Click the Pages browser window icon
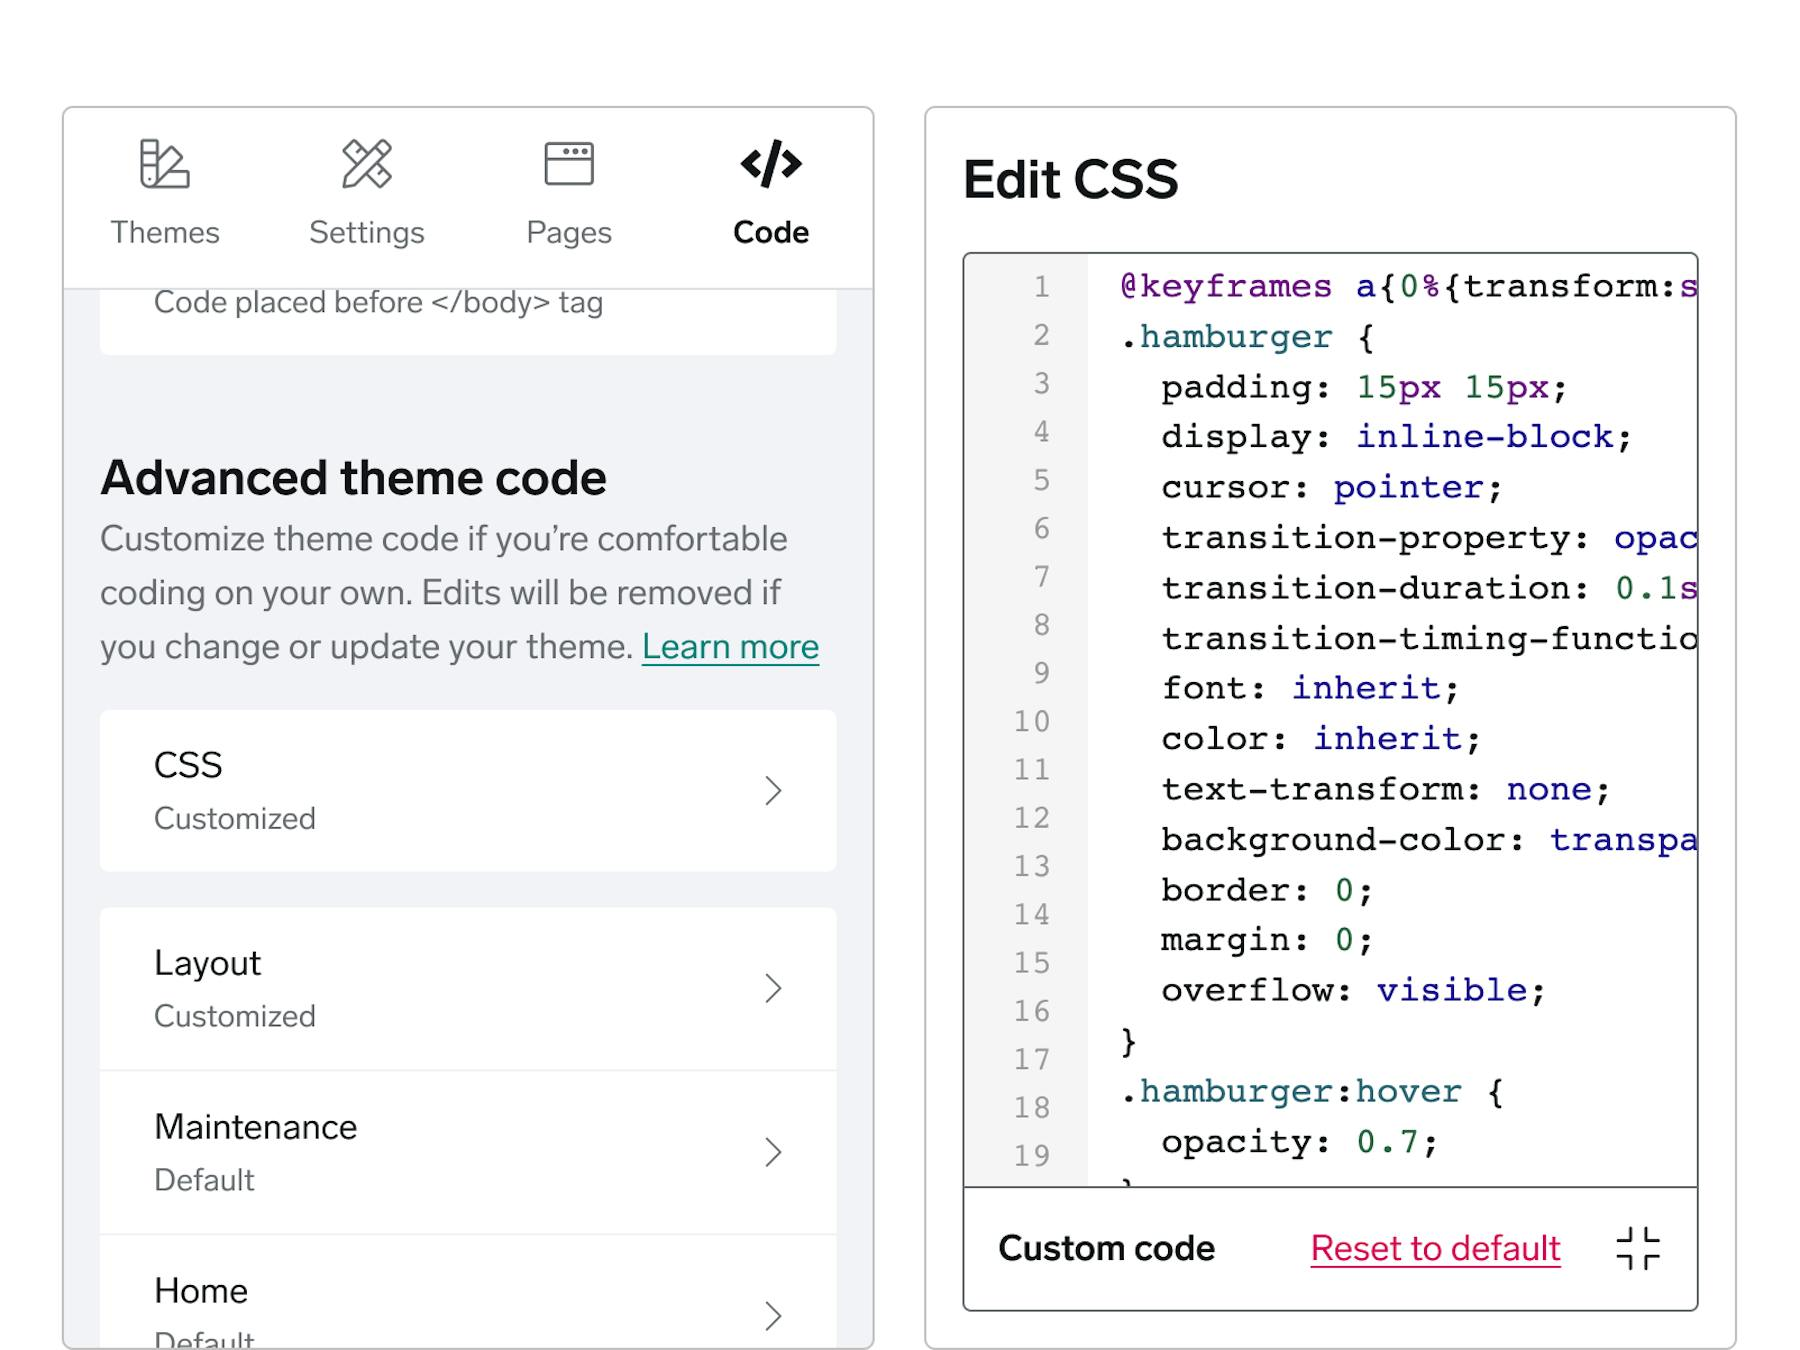 pyautogui.click(x=569, y=164)
